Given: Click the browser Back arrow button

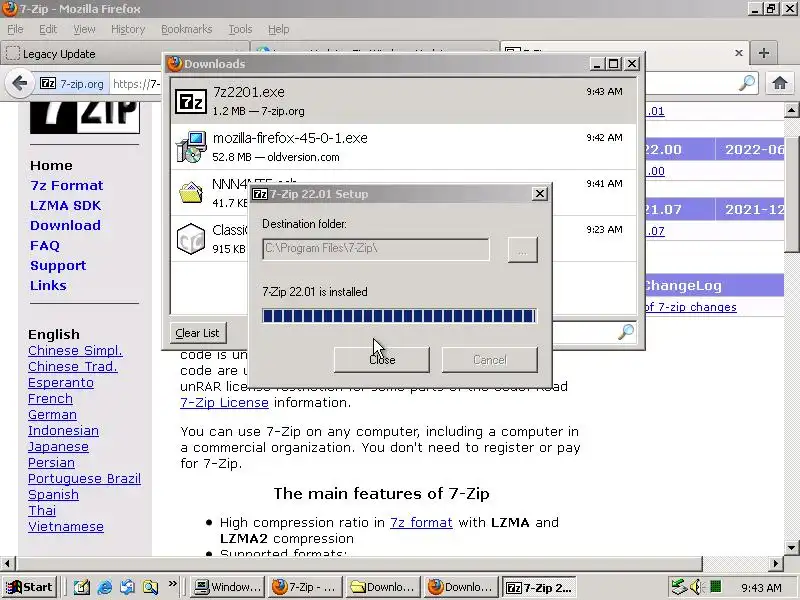Looking at the screenshot, I should coord(19,83).
